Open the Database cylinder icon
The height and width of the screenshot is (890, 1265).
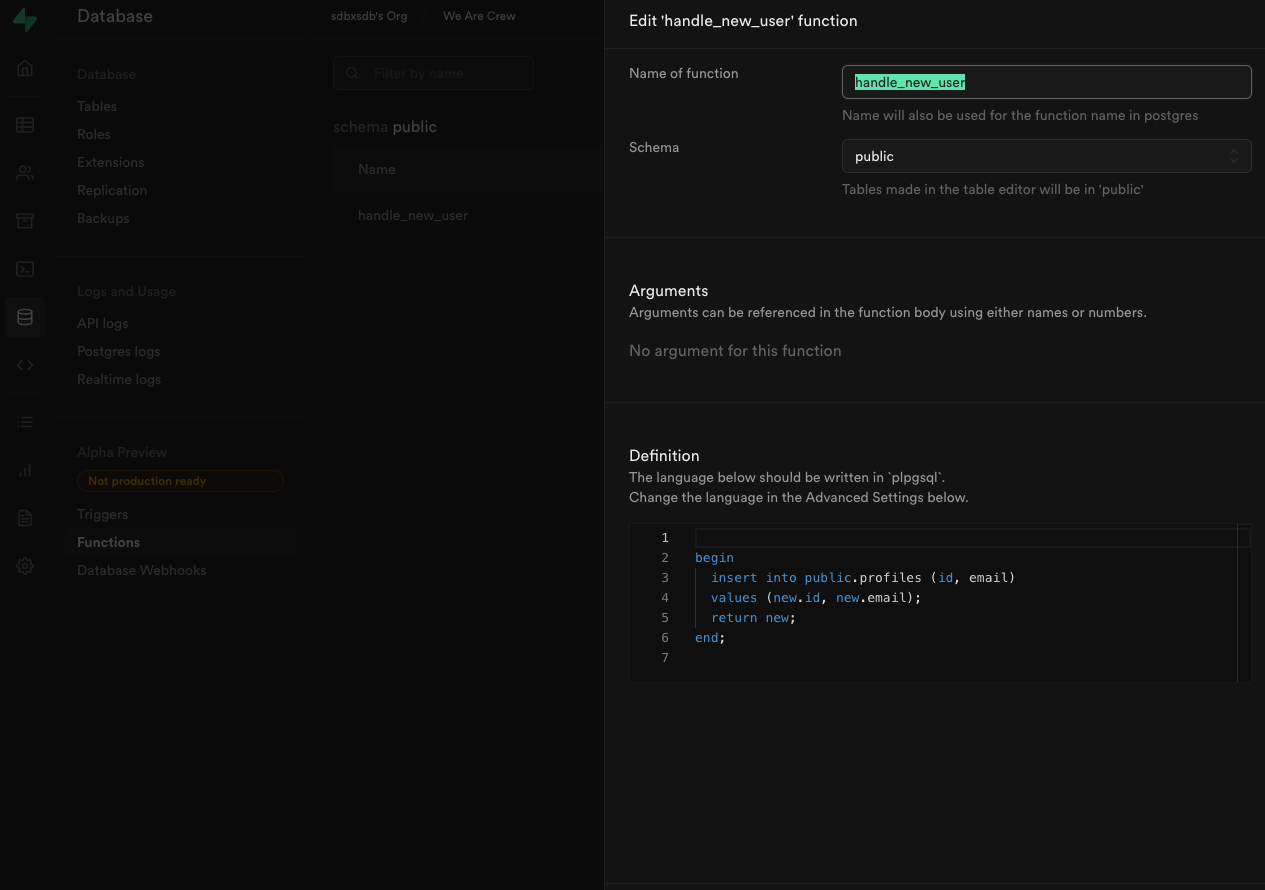click(x=25, y=317)
